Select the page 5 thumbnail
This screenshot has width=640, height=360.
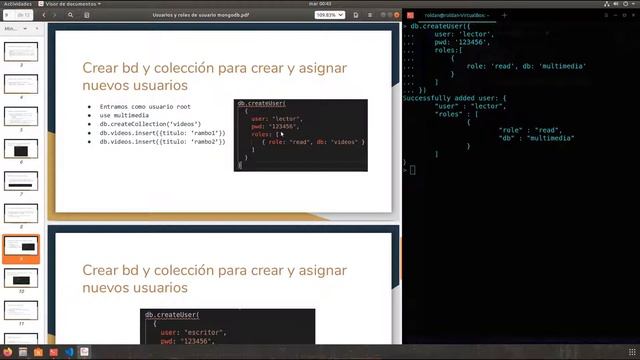coord(21,116)
